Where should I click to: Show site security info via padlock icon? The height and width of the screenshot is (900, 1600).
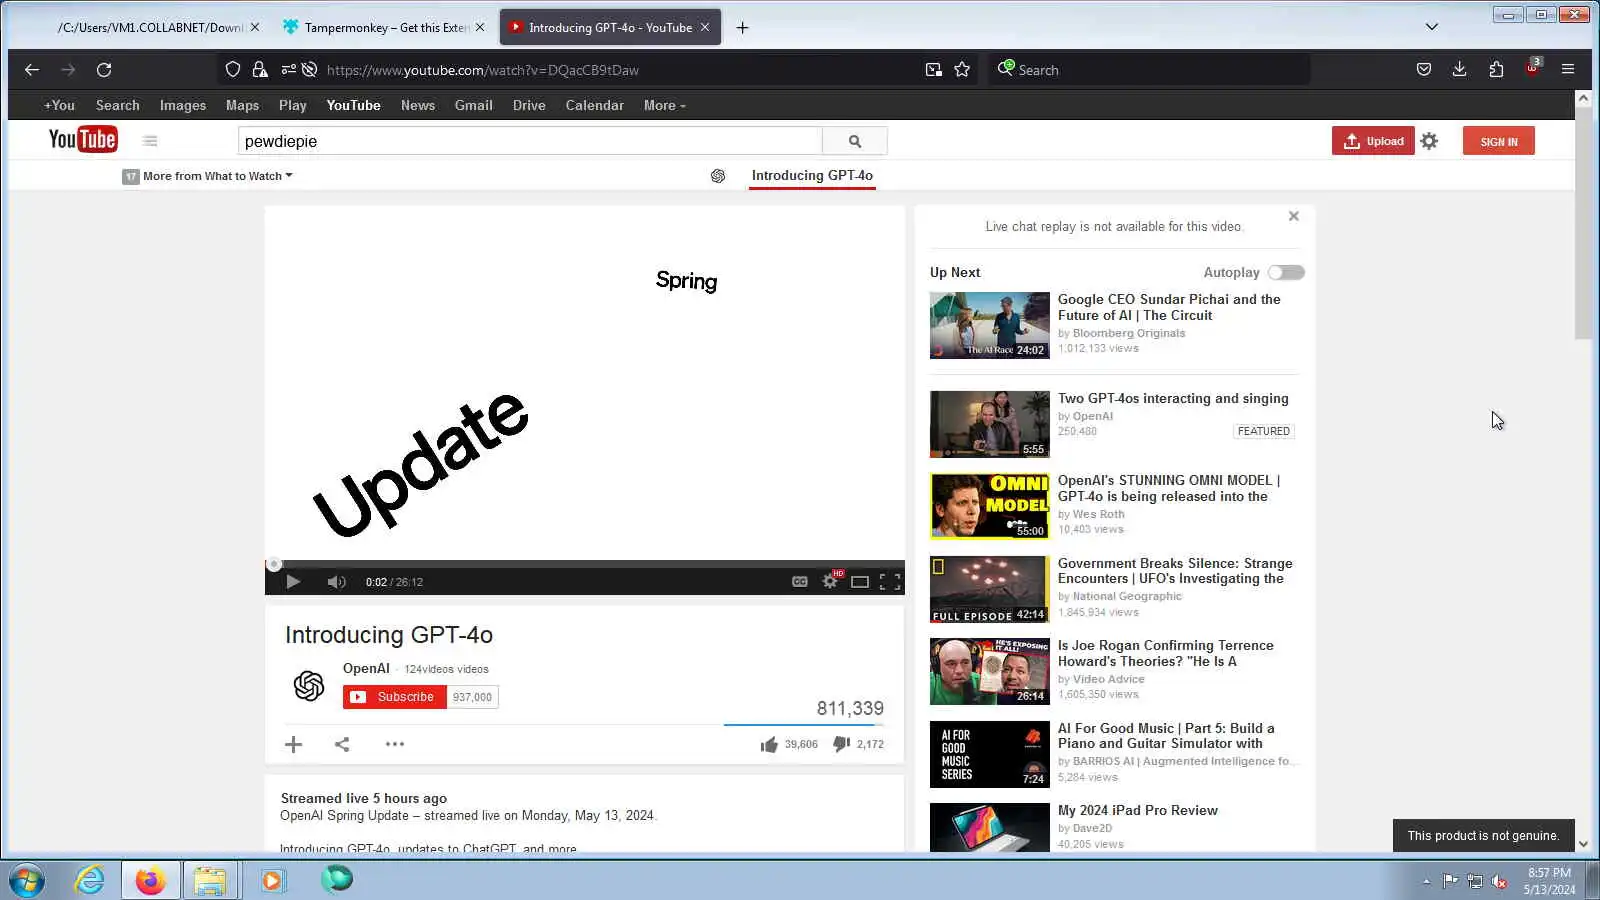260,70
